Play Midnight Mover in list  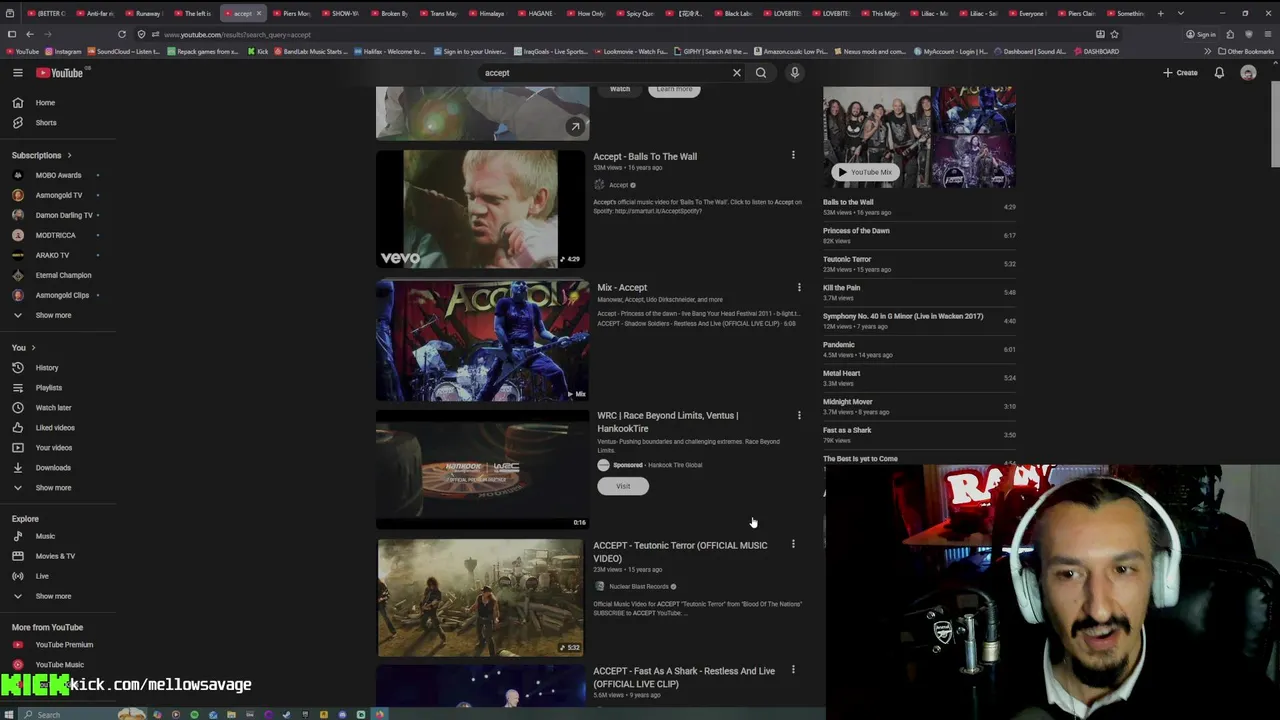click(x=919, y=406)
